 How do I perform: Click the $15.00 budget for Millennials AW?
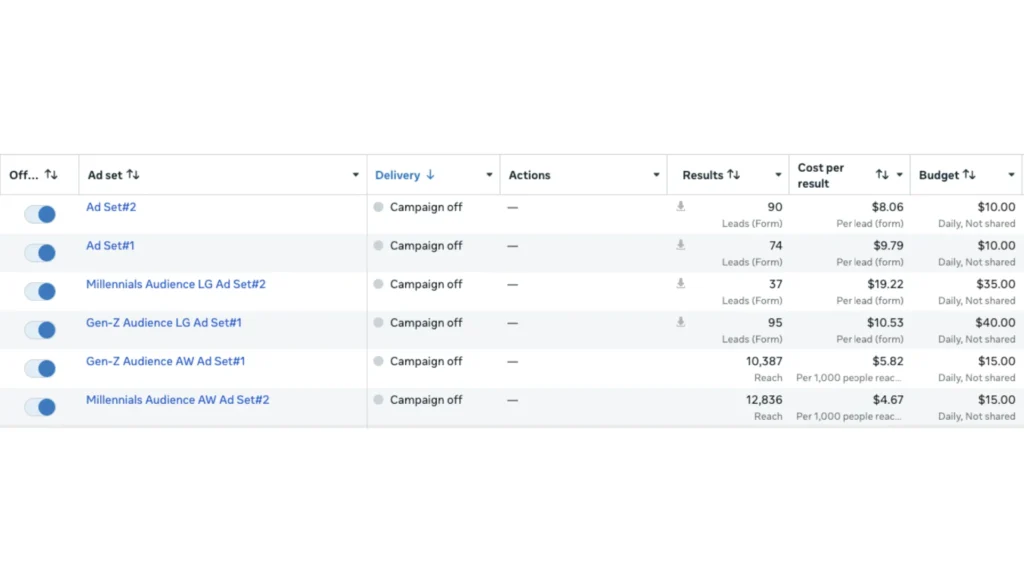click(997, 400)
